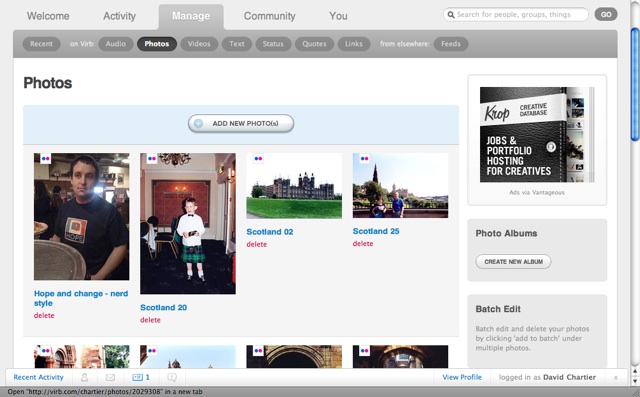640x397 pixels.
Task: Click the GO search button
Action: 606,15
